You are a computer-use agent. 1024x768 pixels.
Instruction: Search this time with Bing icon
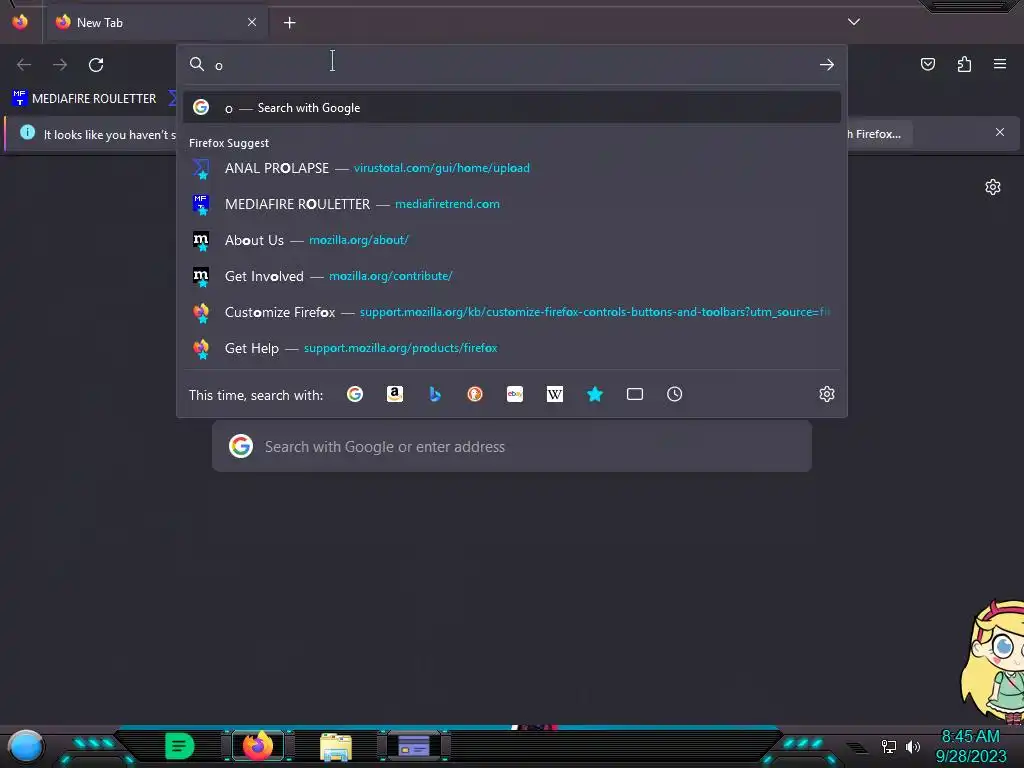(x=435, y=394)
